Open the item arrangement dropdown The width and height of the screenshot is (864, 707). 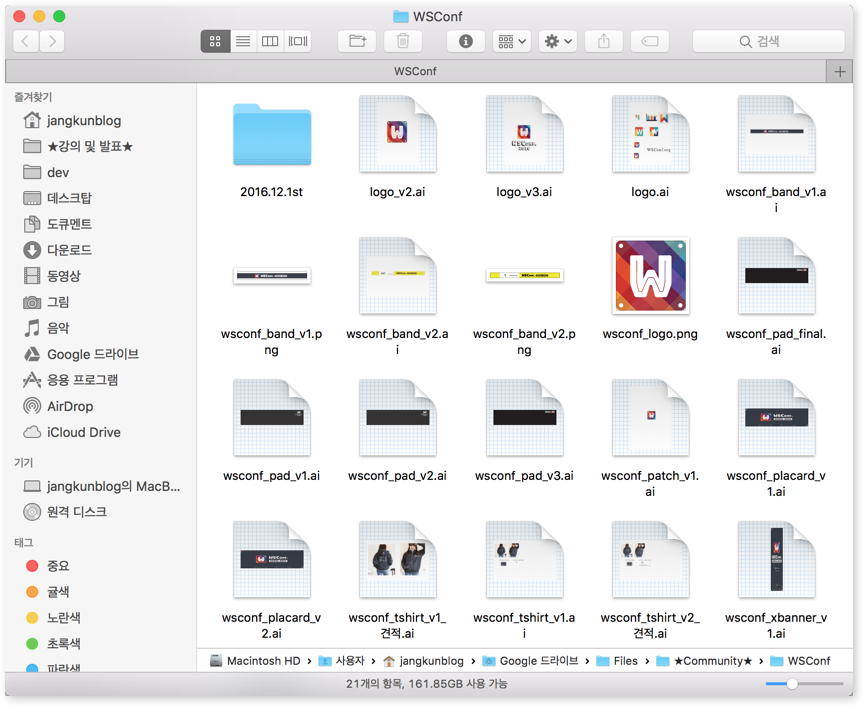511,41
